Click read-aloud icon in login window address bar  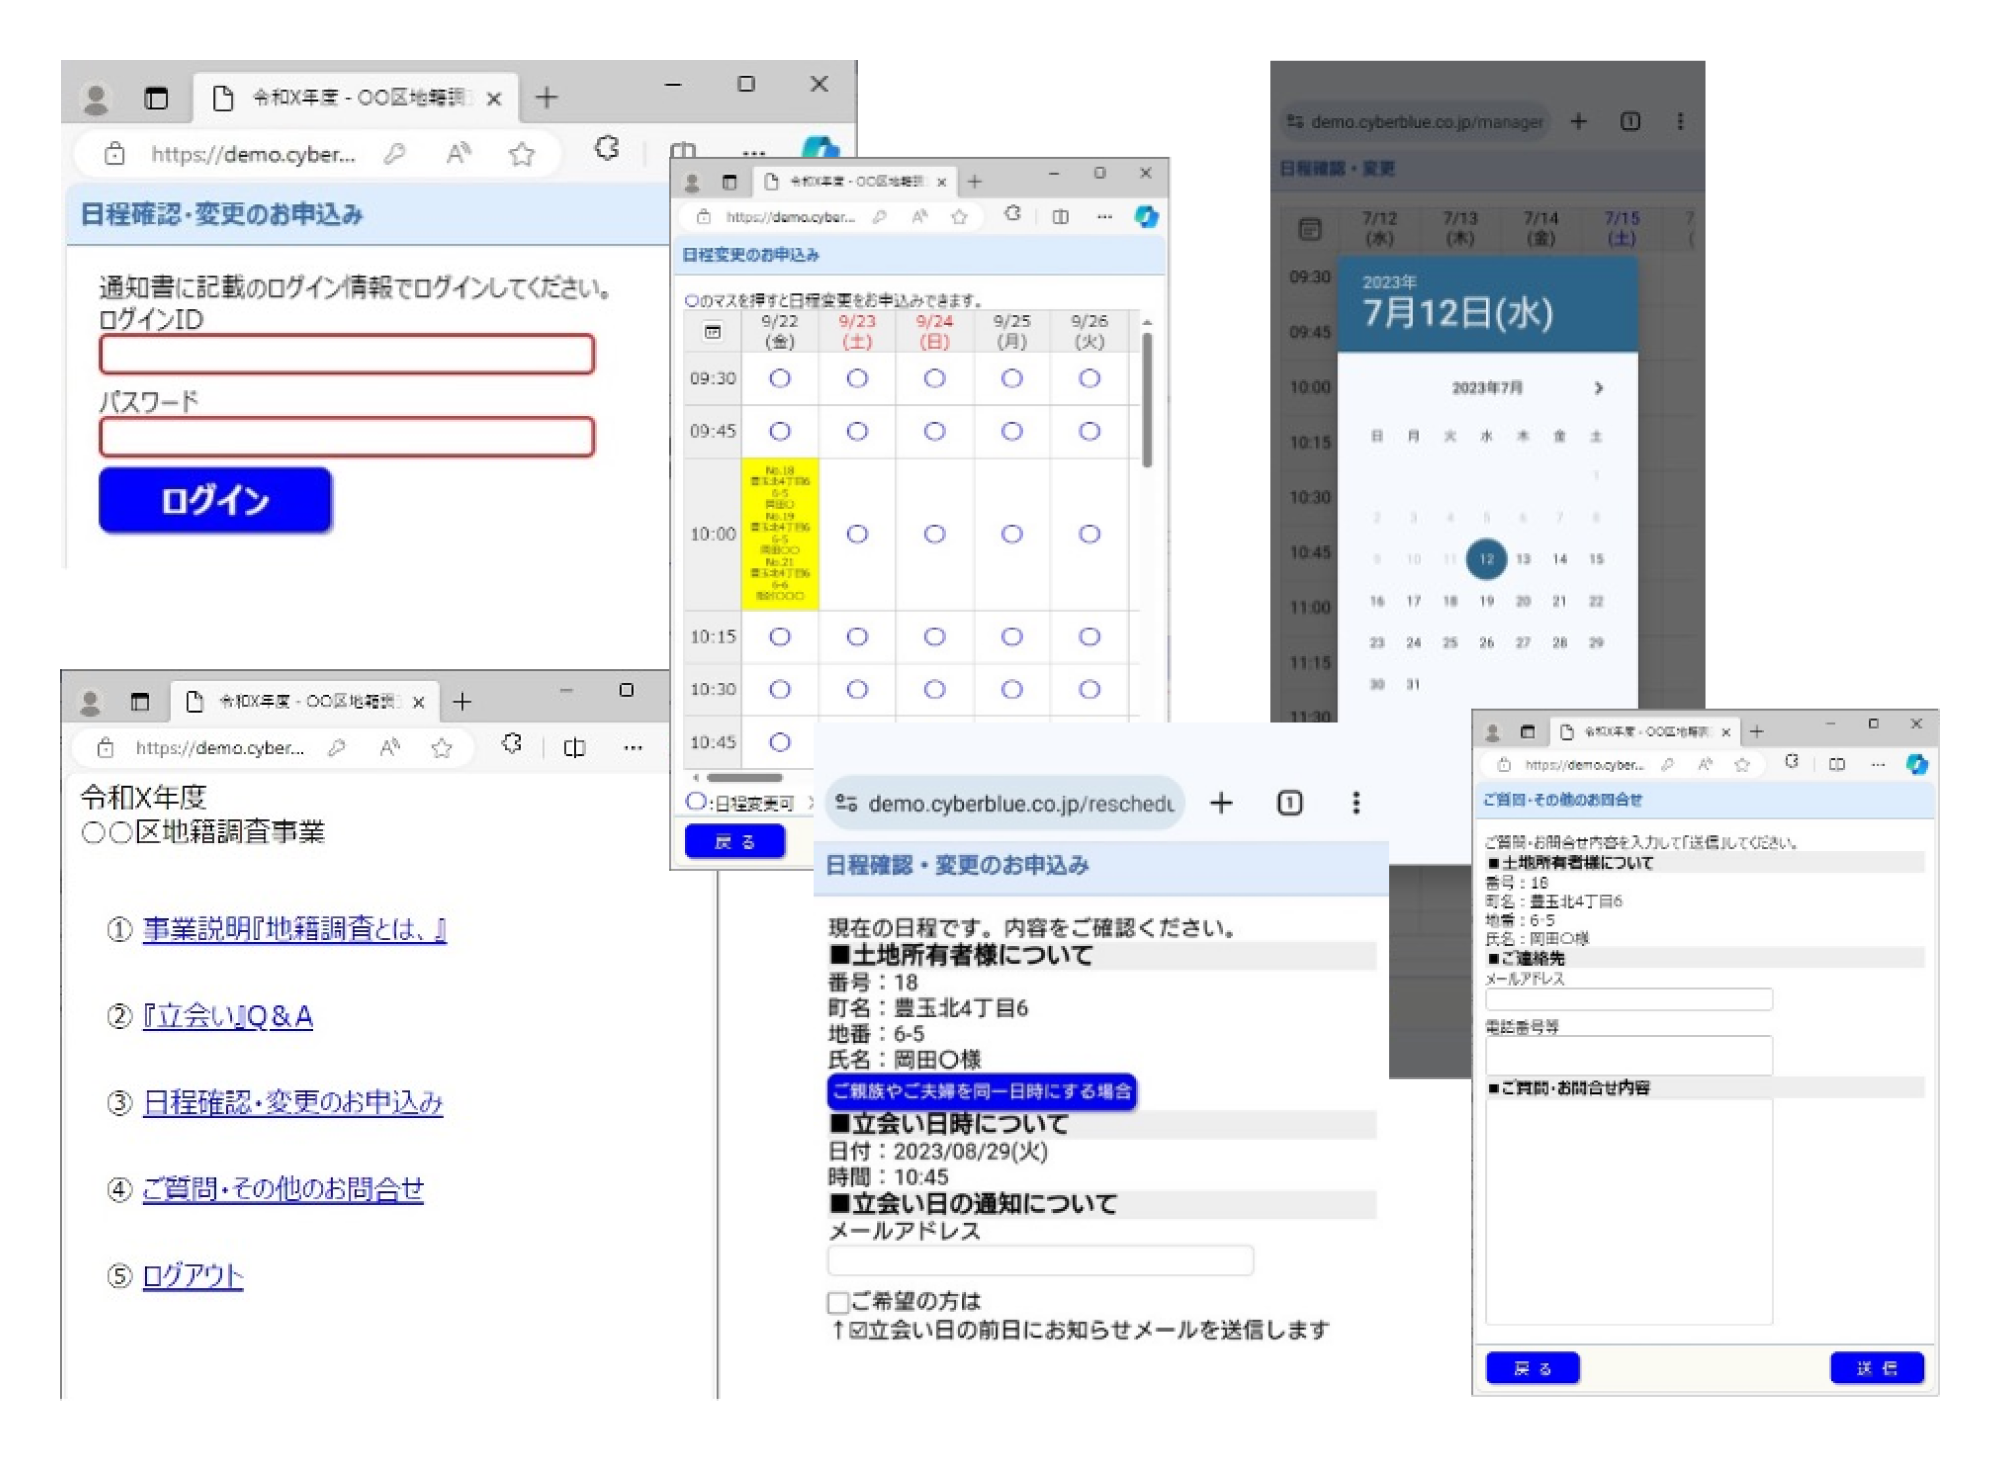(x=458, y=153)
